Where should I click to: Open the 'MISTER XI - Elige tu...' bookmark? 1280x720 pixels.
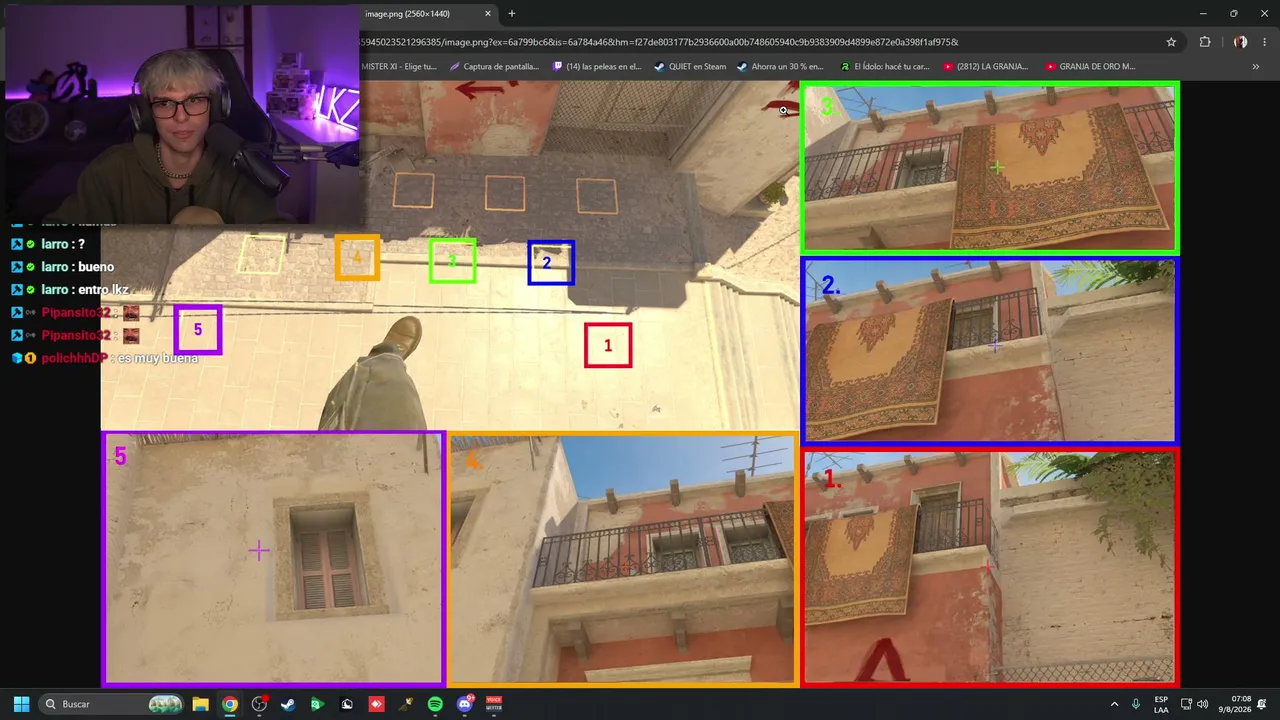(398, 67)
